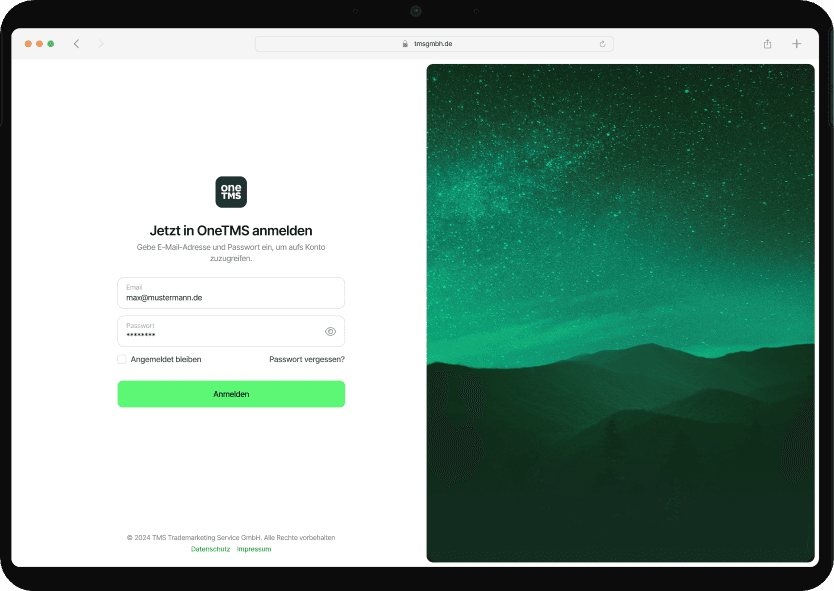This screenshot has width=834, height=591.
Task: Open a new tab with plus icon
Action: point(796,44)
